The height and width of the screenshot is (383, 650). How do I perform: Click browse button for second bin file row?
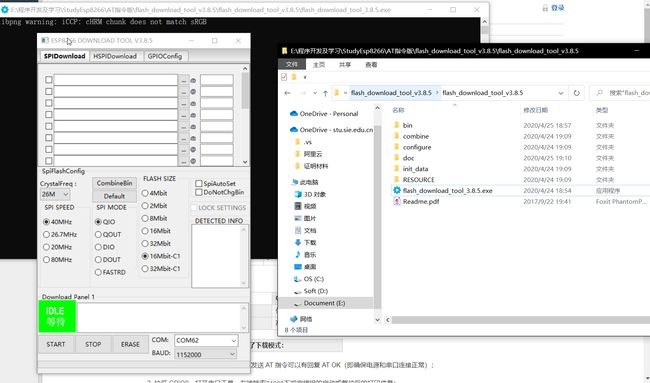[x=184, y=92]
